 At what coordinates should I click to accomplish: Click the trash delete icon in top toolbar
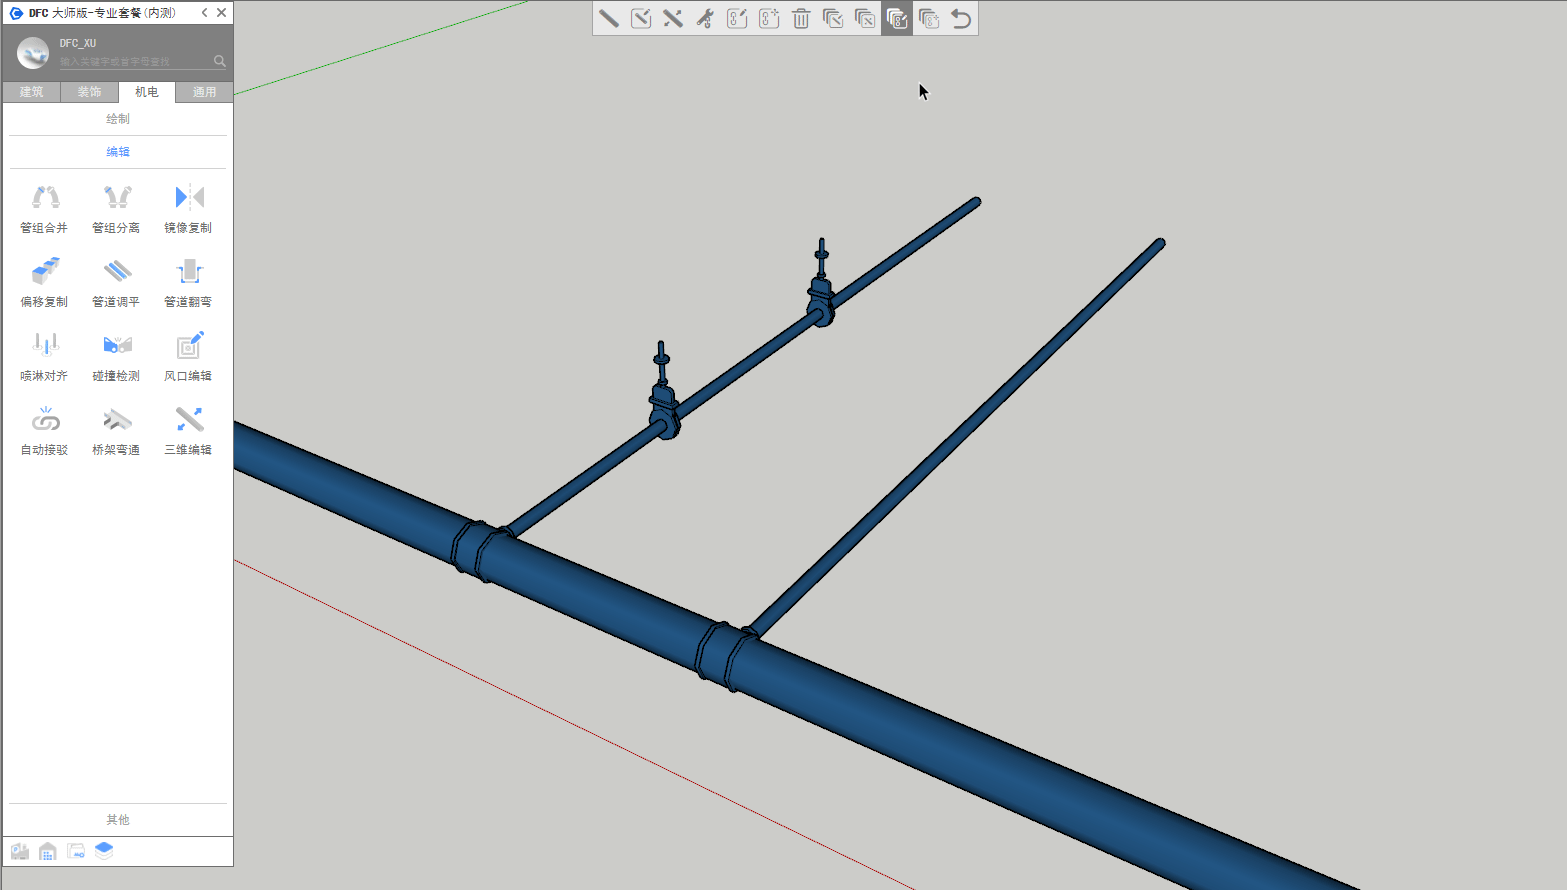[801, 19]
